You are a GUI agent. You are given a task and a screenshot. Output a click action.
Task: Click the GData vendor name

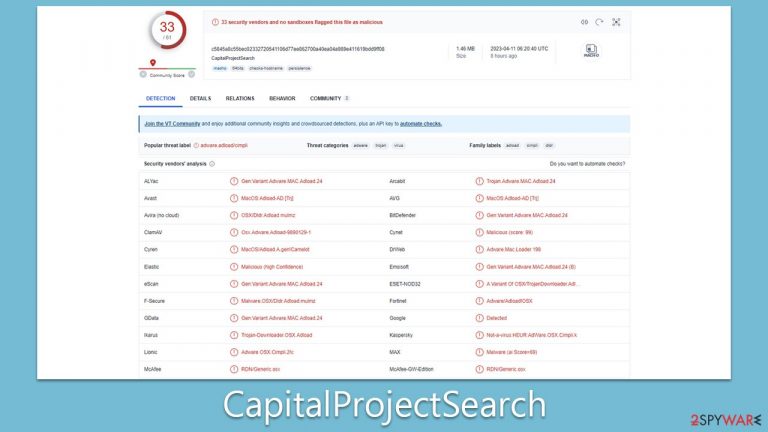pyautogui.click(x=151, y=318)
